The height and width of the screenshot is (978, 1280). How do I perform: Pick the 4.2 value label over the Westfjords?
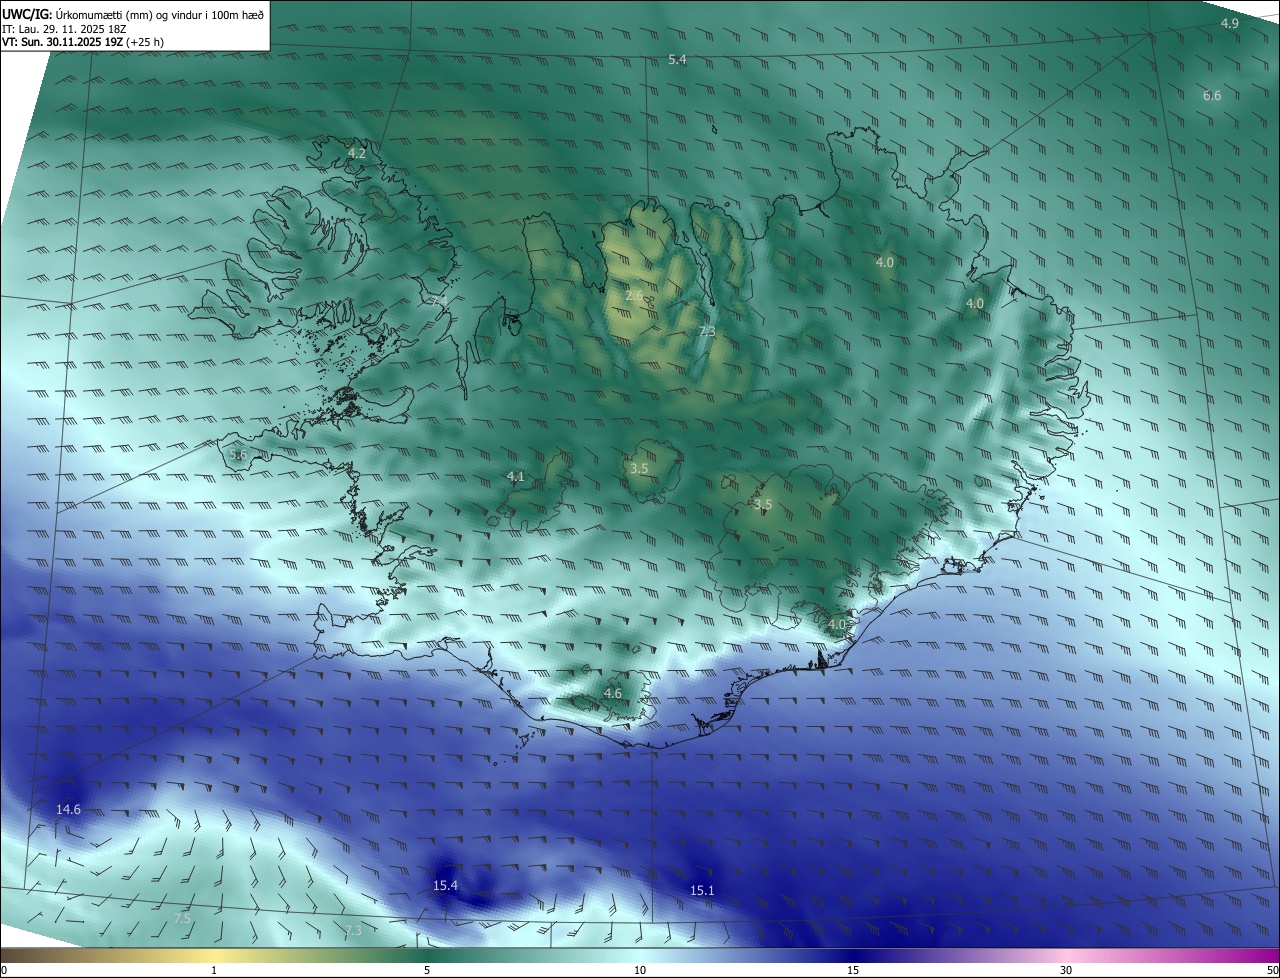[x=356, y=154]
